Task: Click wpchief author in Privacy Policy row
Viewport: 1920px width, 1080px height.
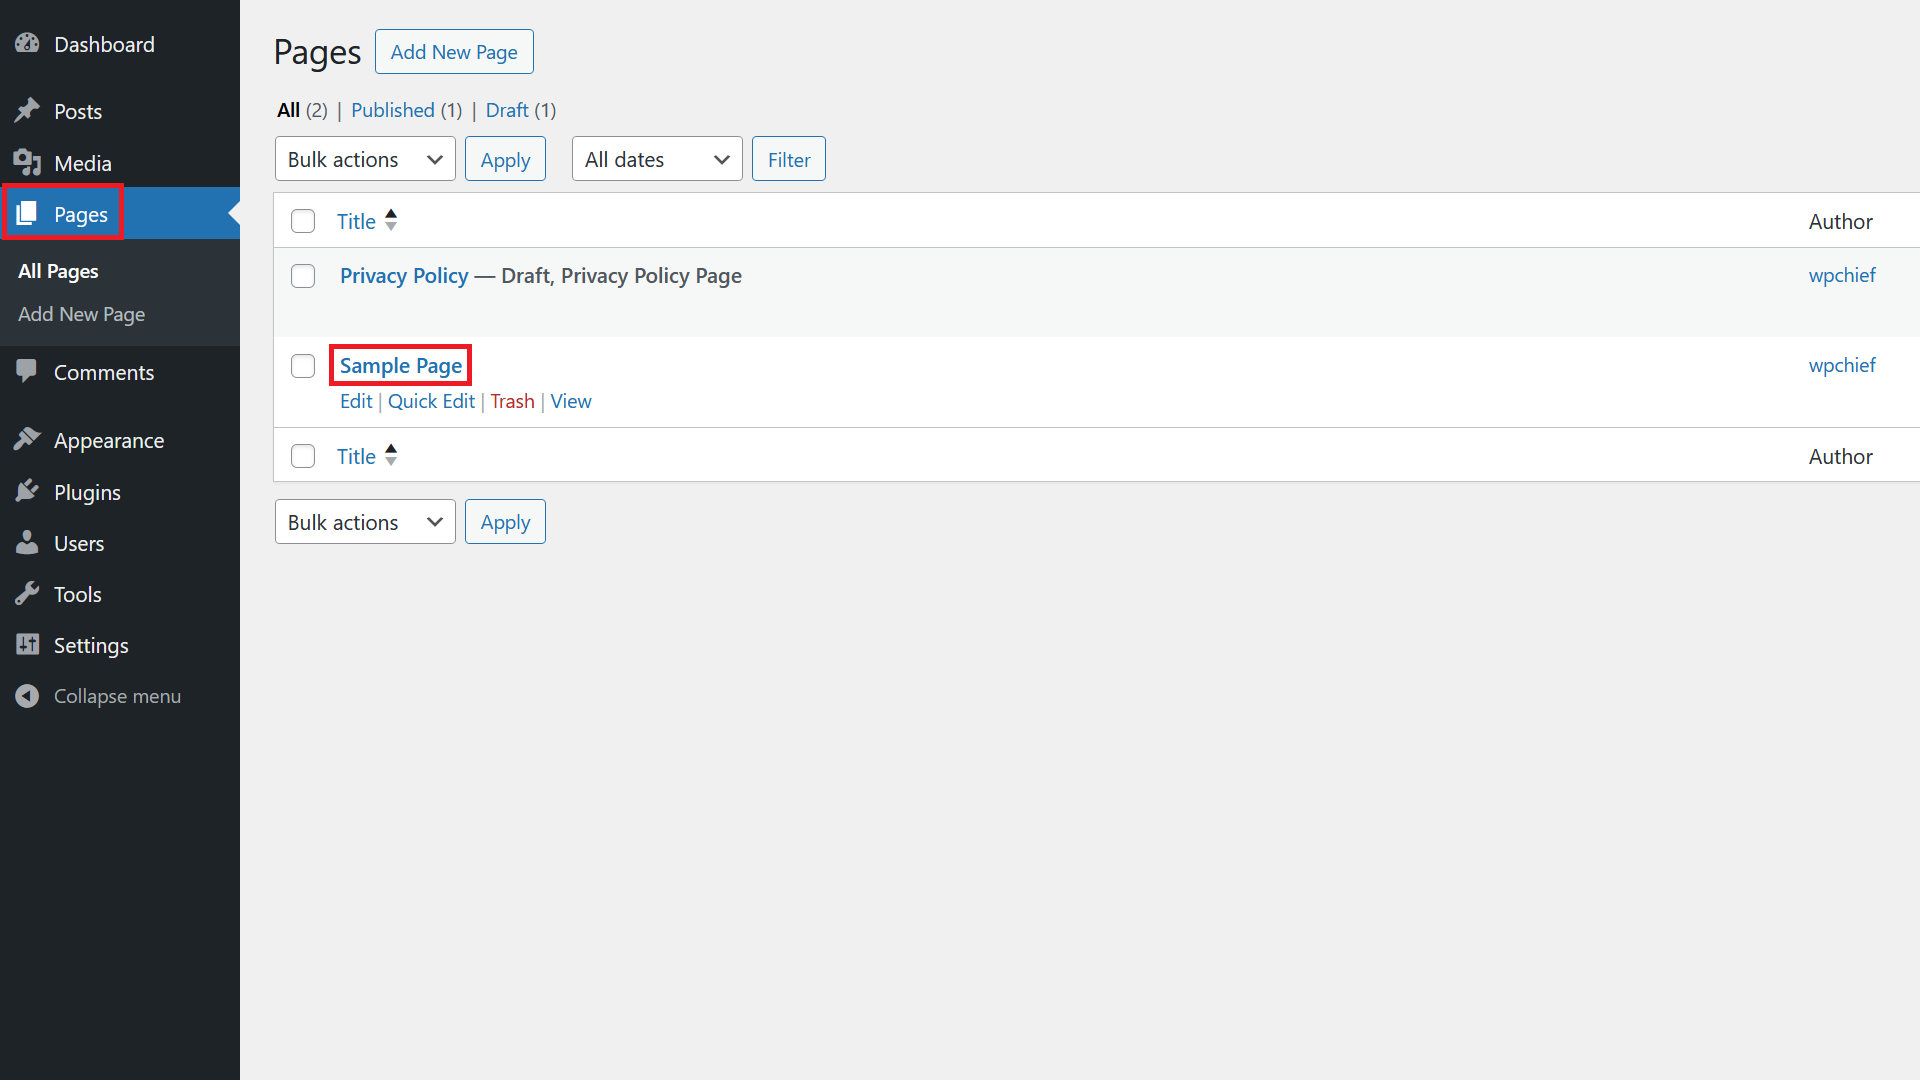Action: point(1842,275)
